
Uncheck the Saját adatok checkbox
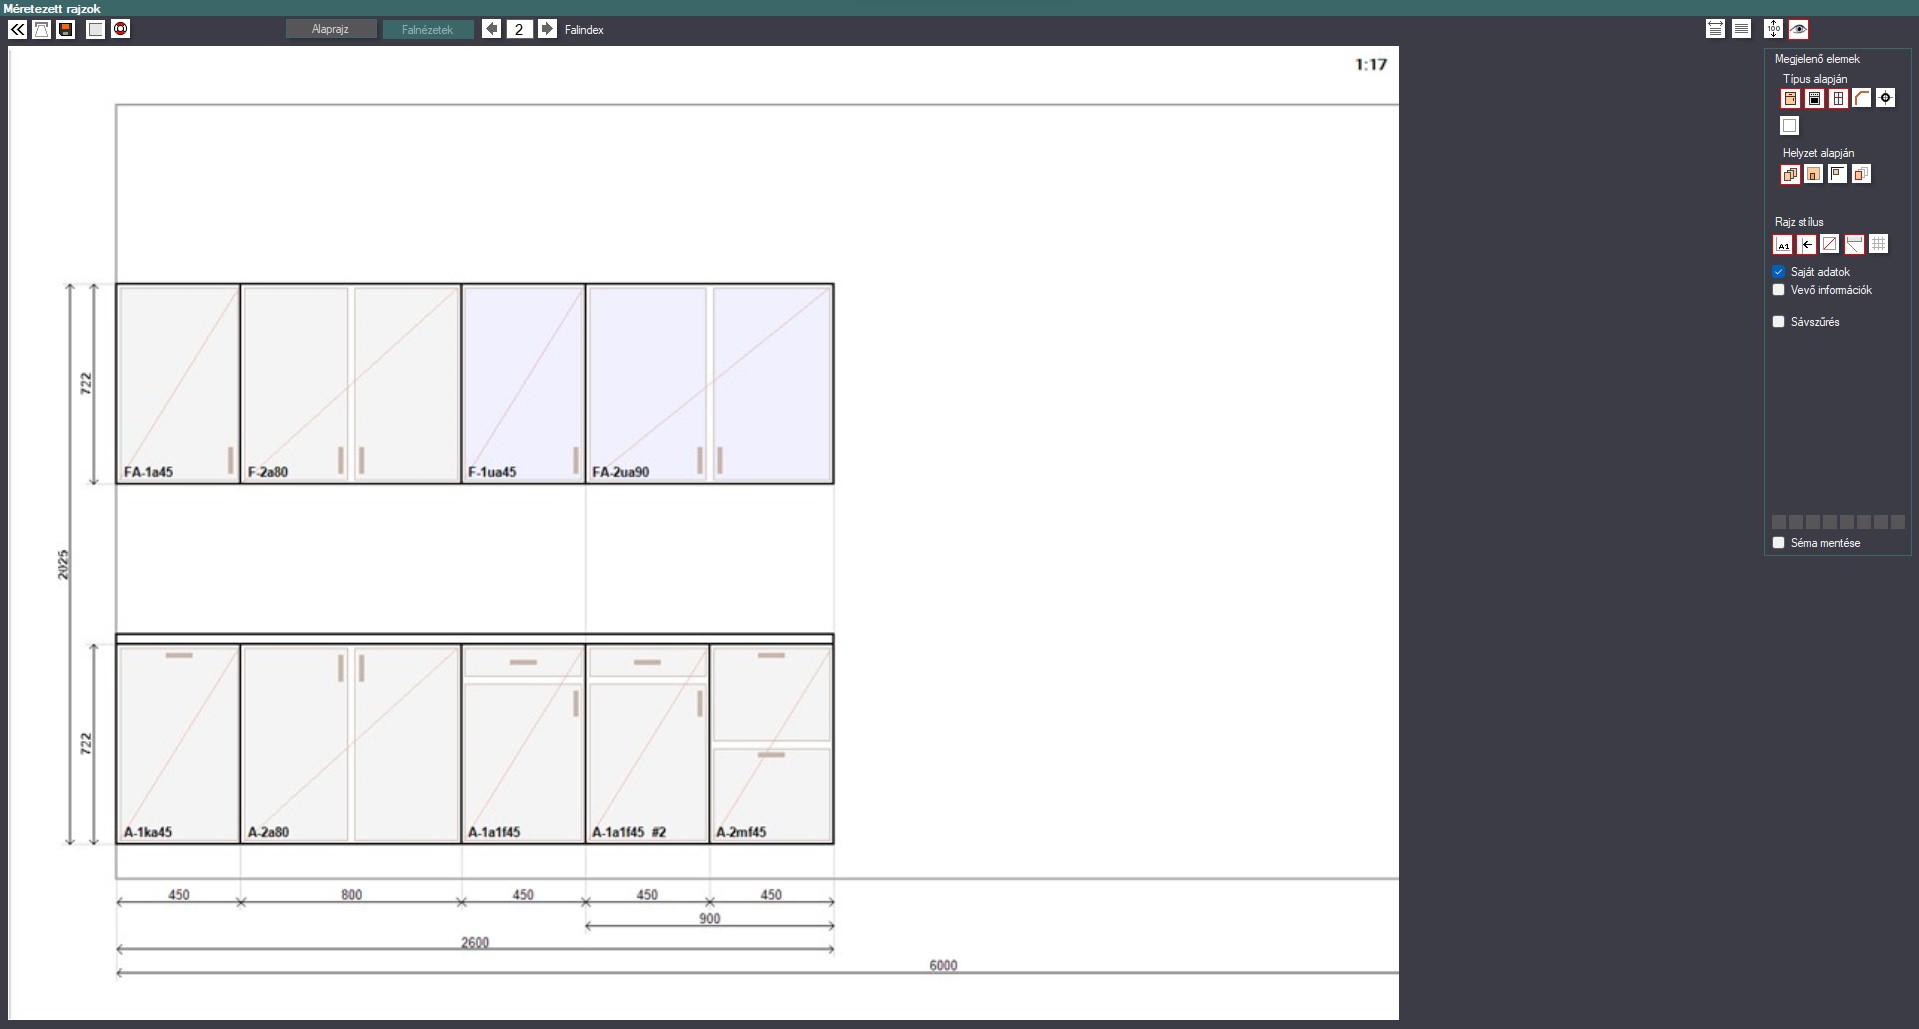pyautogui.click(x=1778, y=272)
